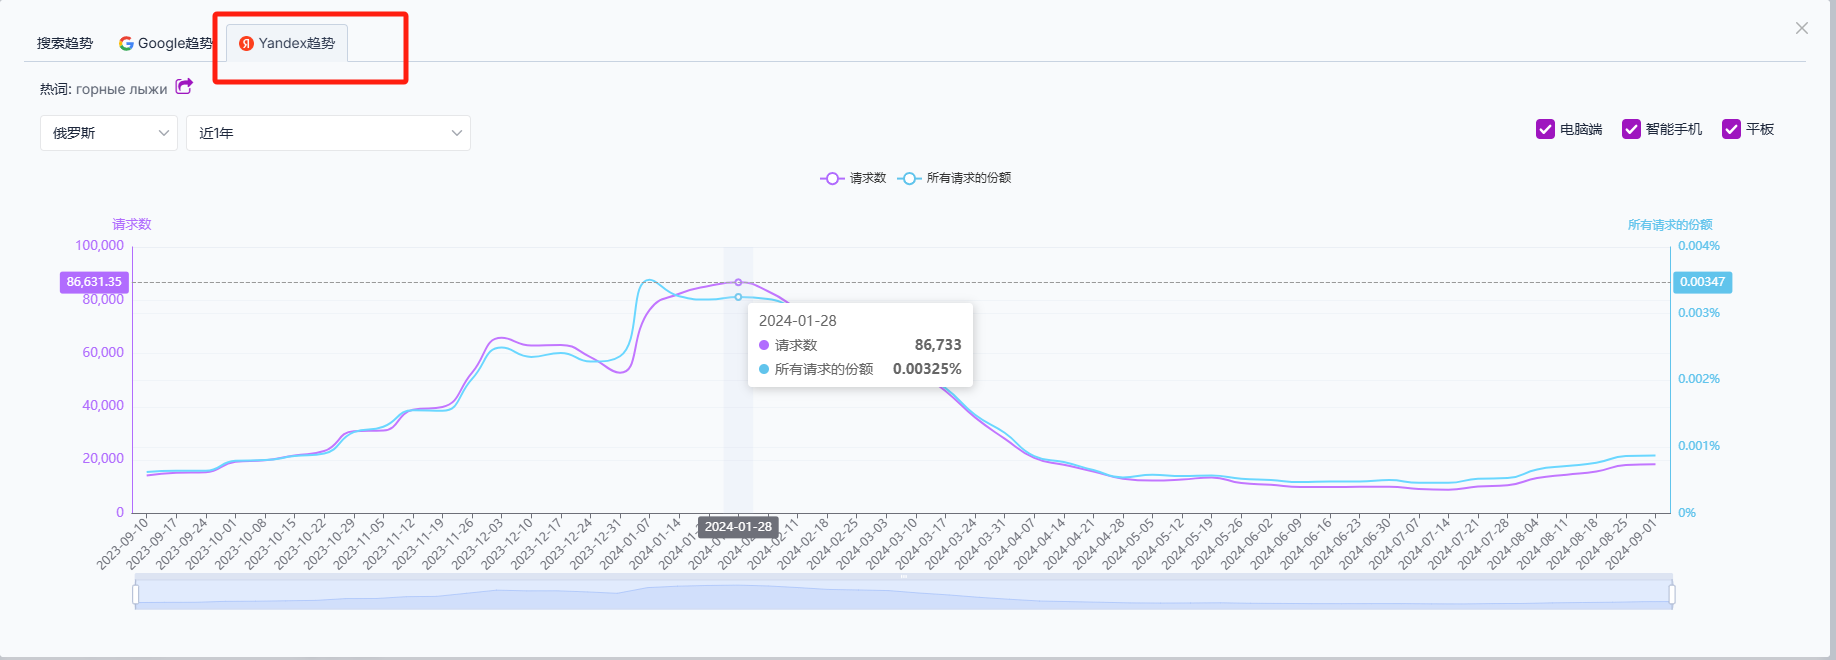This screenshot has width=1836, height=660.
Task: Uncheck the 电脑端 checkbox
Action: coord(1545,129)
